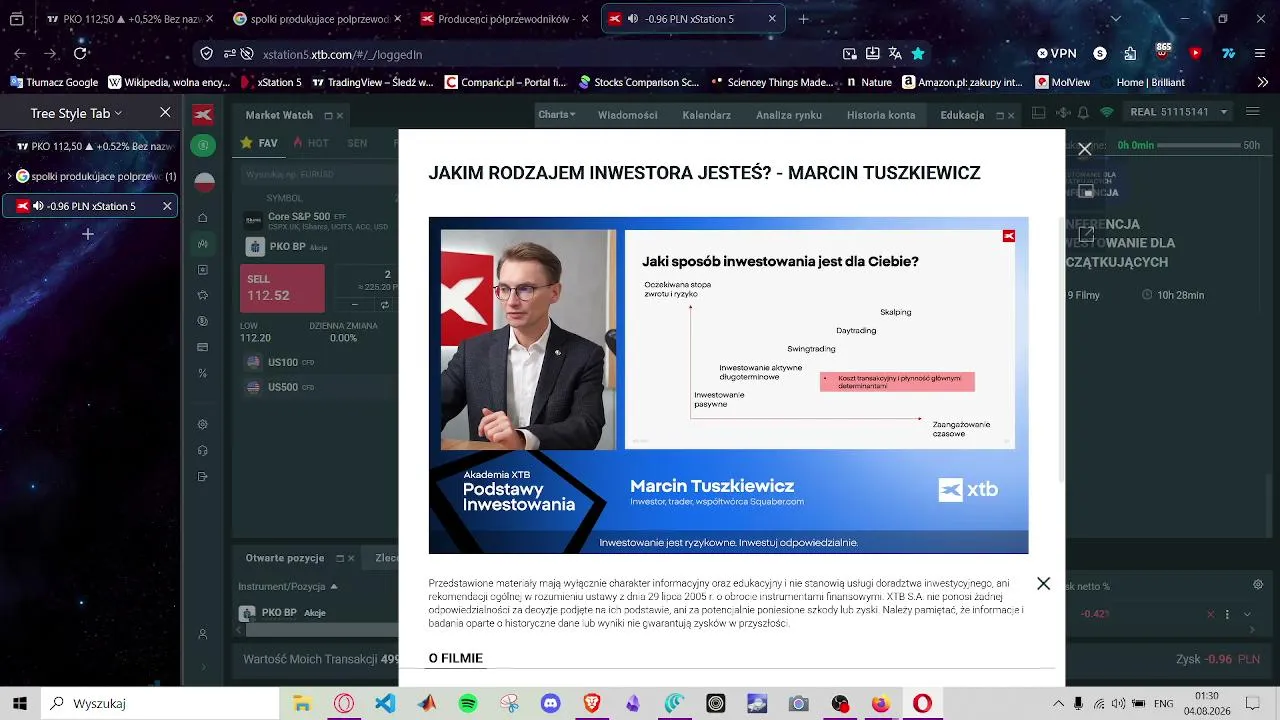This screenshot has height=720, width=1280.
Task: Expand the spolki produkujace tab tree
Action: [x=9, y=176]
